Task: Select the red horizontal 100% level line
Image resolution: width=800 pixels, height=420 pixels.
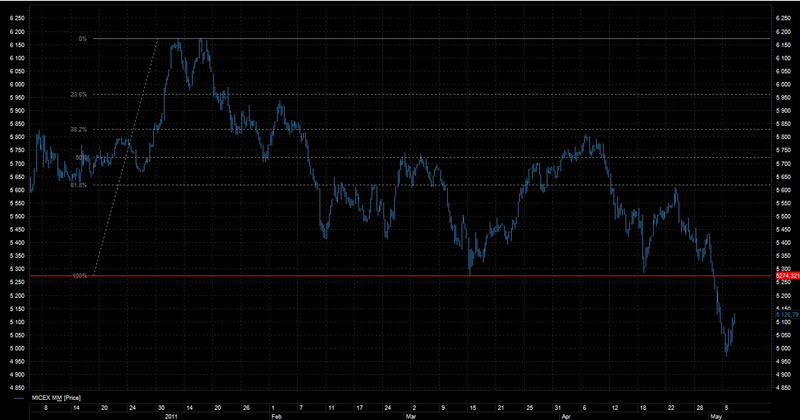Action: click(x=400, y=276)
